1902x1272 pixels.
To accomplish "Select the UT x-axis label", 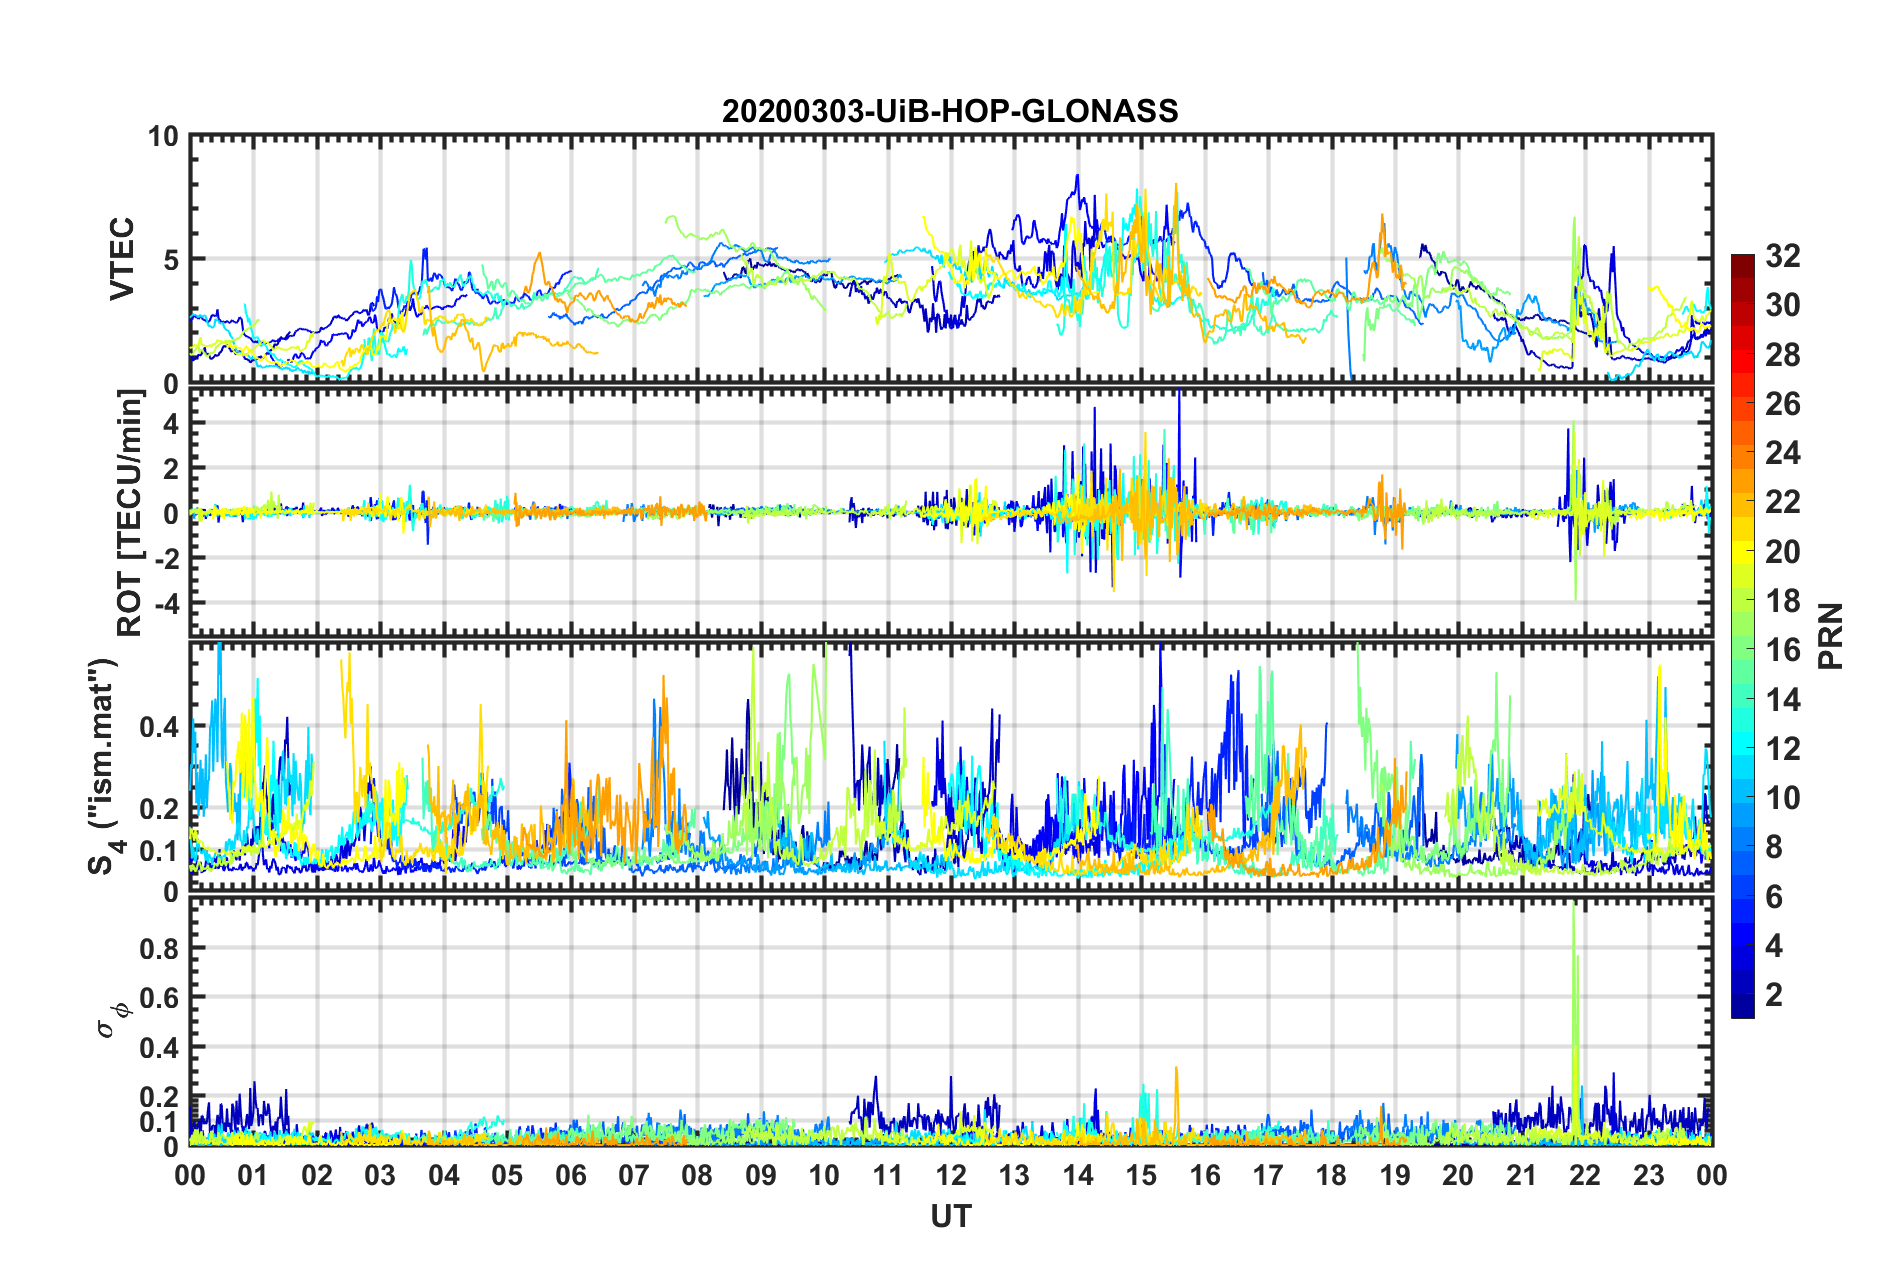I will click(x=951, y=1216).
